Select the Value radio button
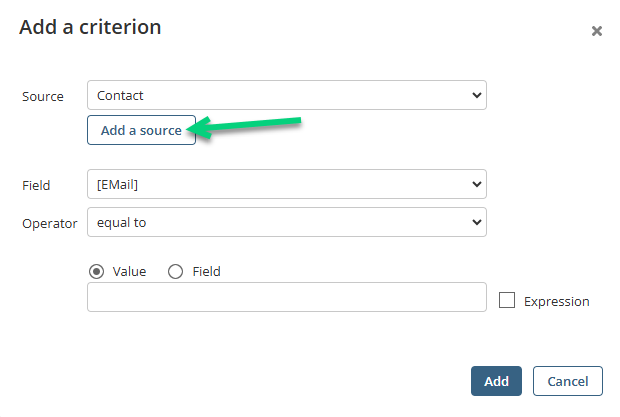Viewport: 620px width, 417px height. pos(96,272)
